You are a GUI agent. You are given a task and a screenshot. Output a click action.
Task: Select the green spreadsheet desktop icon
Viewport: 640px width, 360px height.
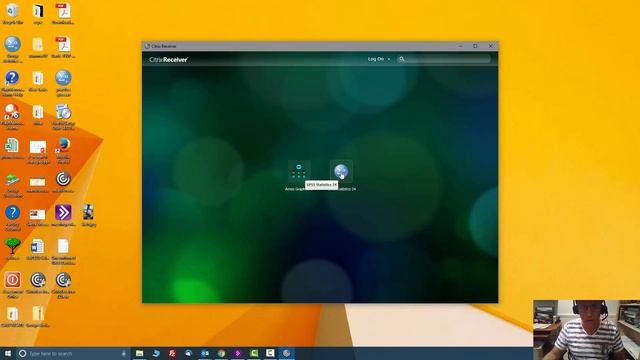pos(12,149)
